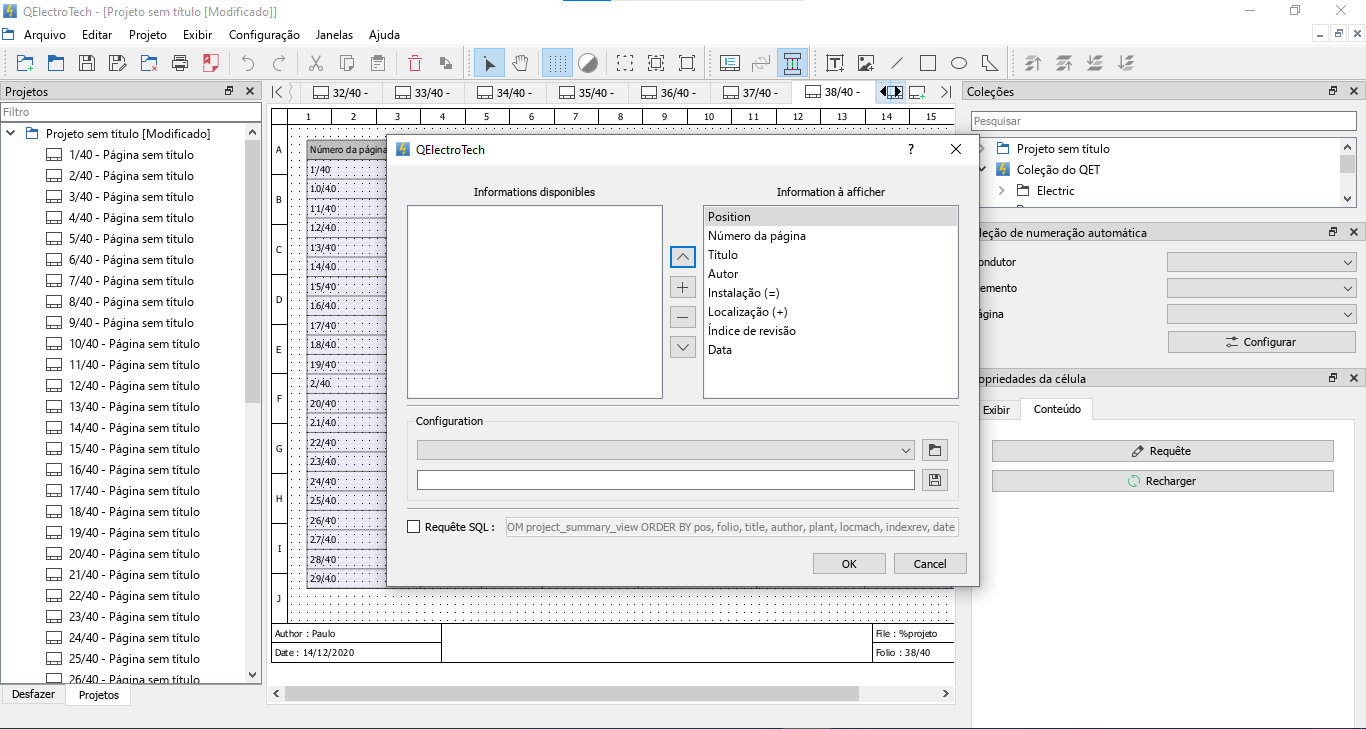This screenshot has height=729, width=1366.
Task: Expand the Electric collection folder
Action: pyautogui.click(x=1003, y=190)
